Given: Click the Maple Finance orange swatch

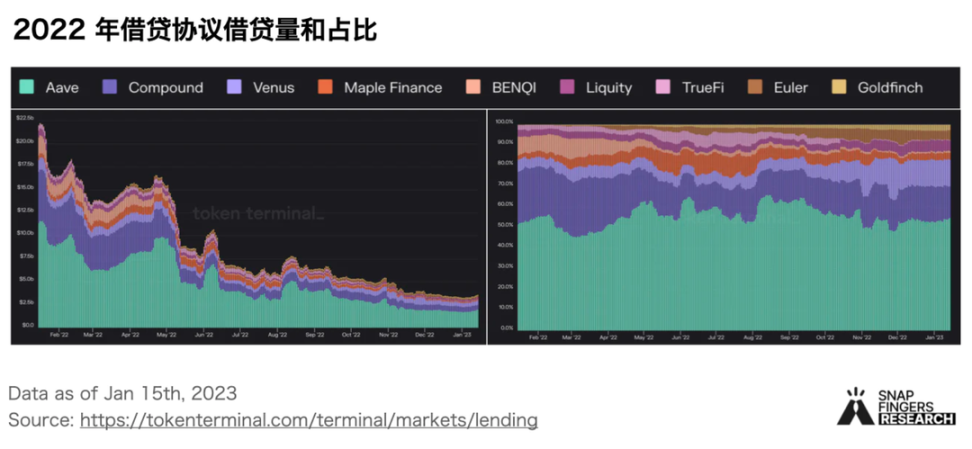Looking at the screenshot, I should (x=325, y=87).
